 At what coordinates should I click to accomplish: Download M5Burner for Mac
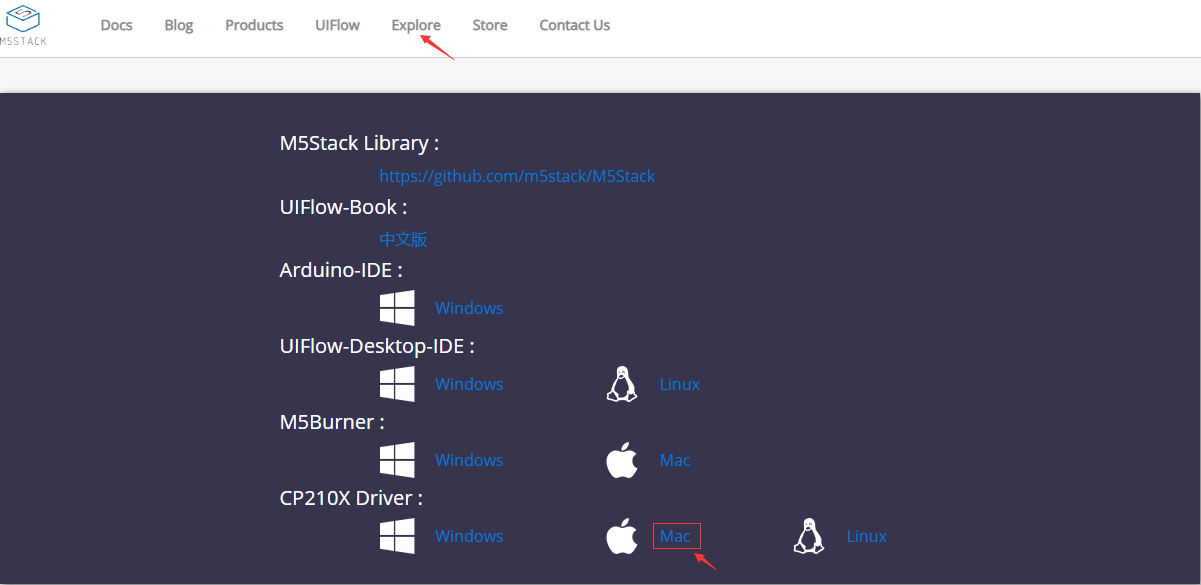(x=675, y=460)
